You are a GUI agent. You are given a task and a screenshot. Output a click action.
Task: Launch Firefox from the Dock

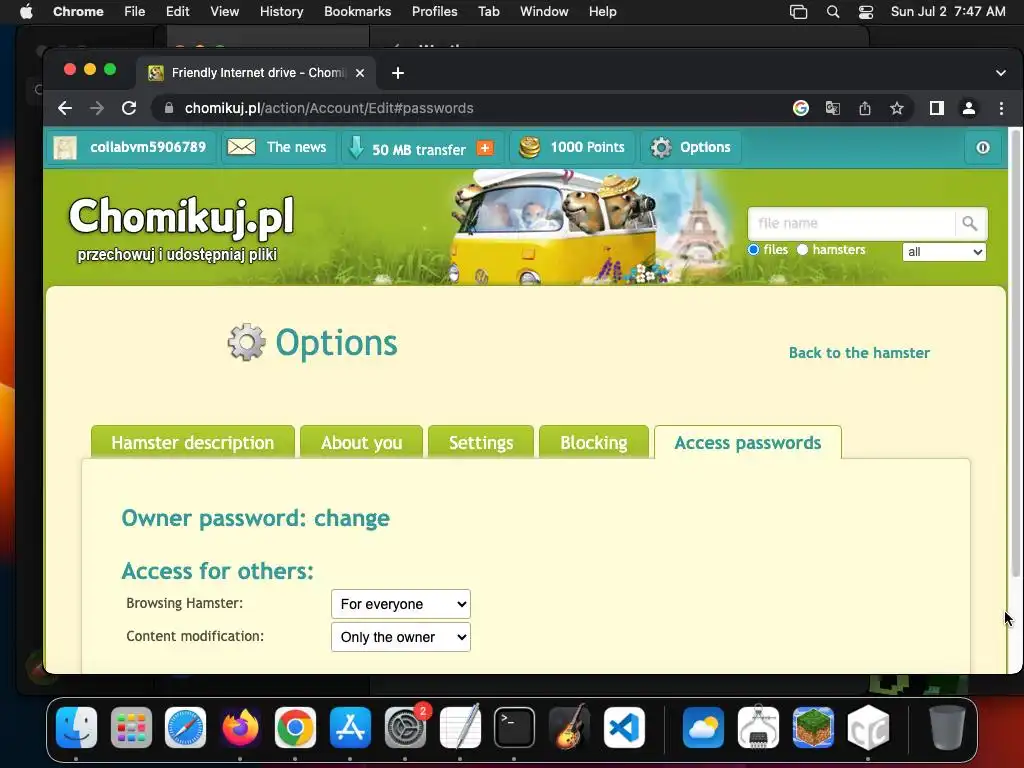(240, 728)
